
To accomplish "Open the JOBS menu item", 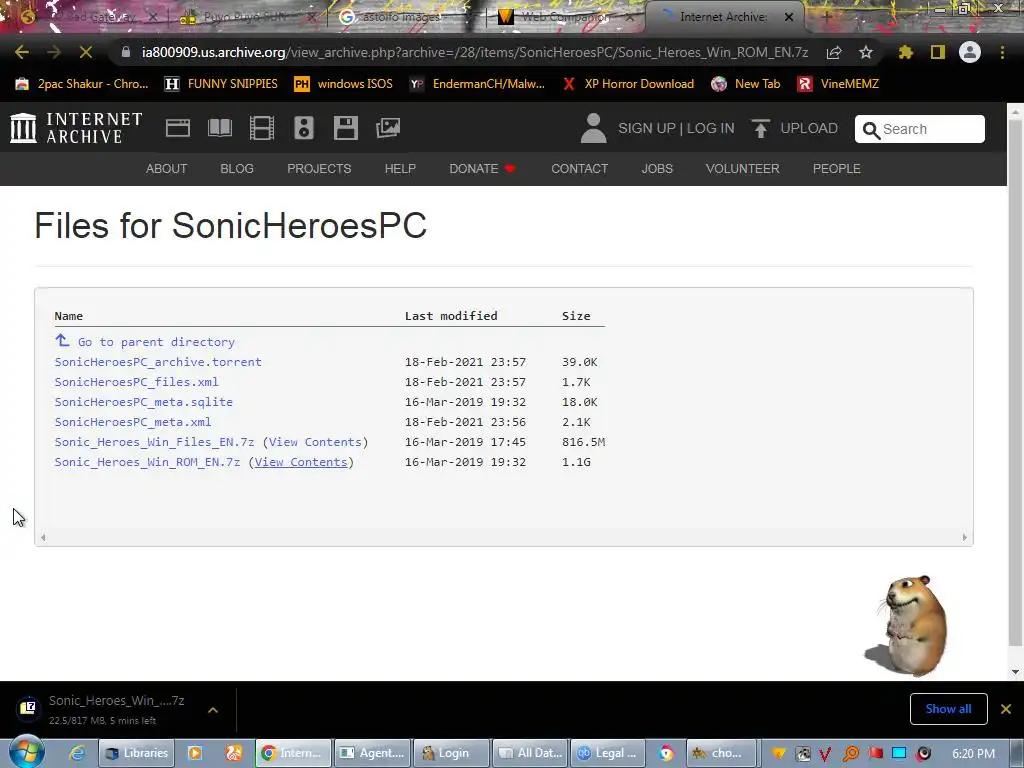I will click(x=657, y=168).
